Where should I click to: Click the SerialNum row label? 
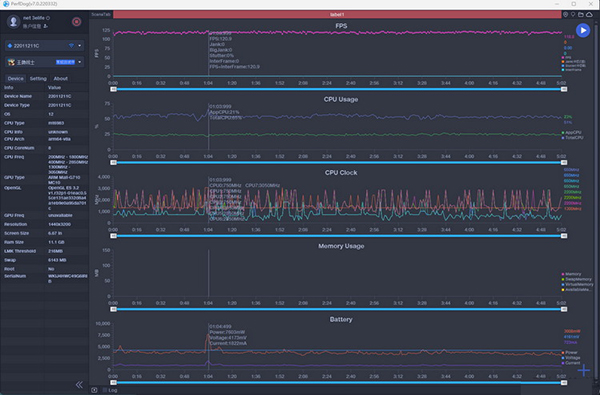click(15, 276)
